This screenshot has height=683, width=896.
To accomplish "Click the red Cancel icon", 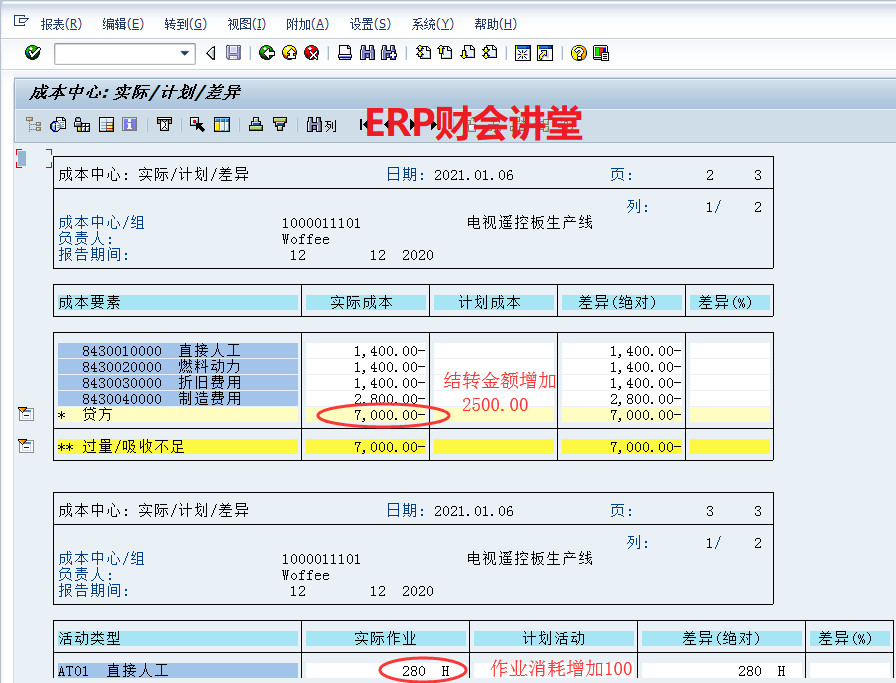I will pos(311,53).
